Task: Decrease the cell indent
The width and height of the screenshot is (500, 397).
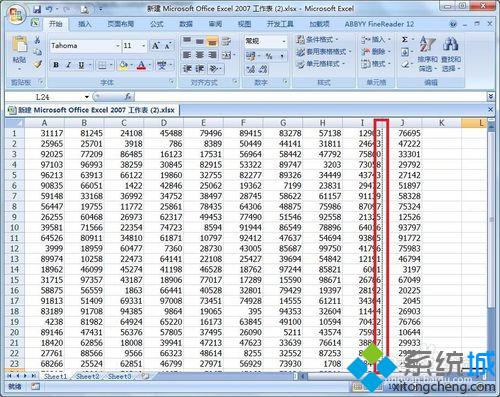Action: (187, 69)
